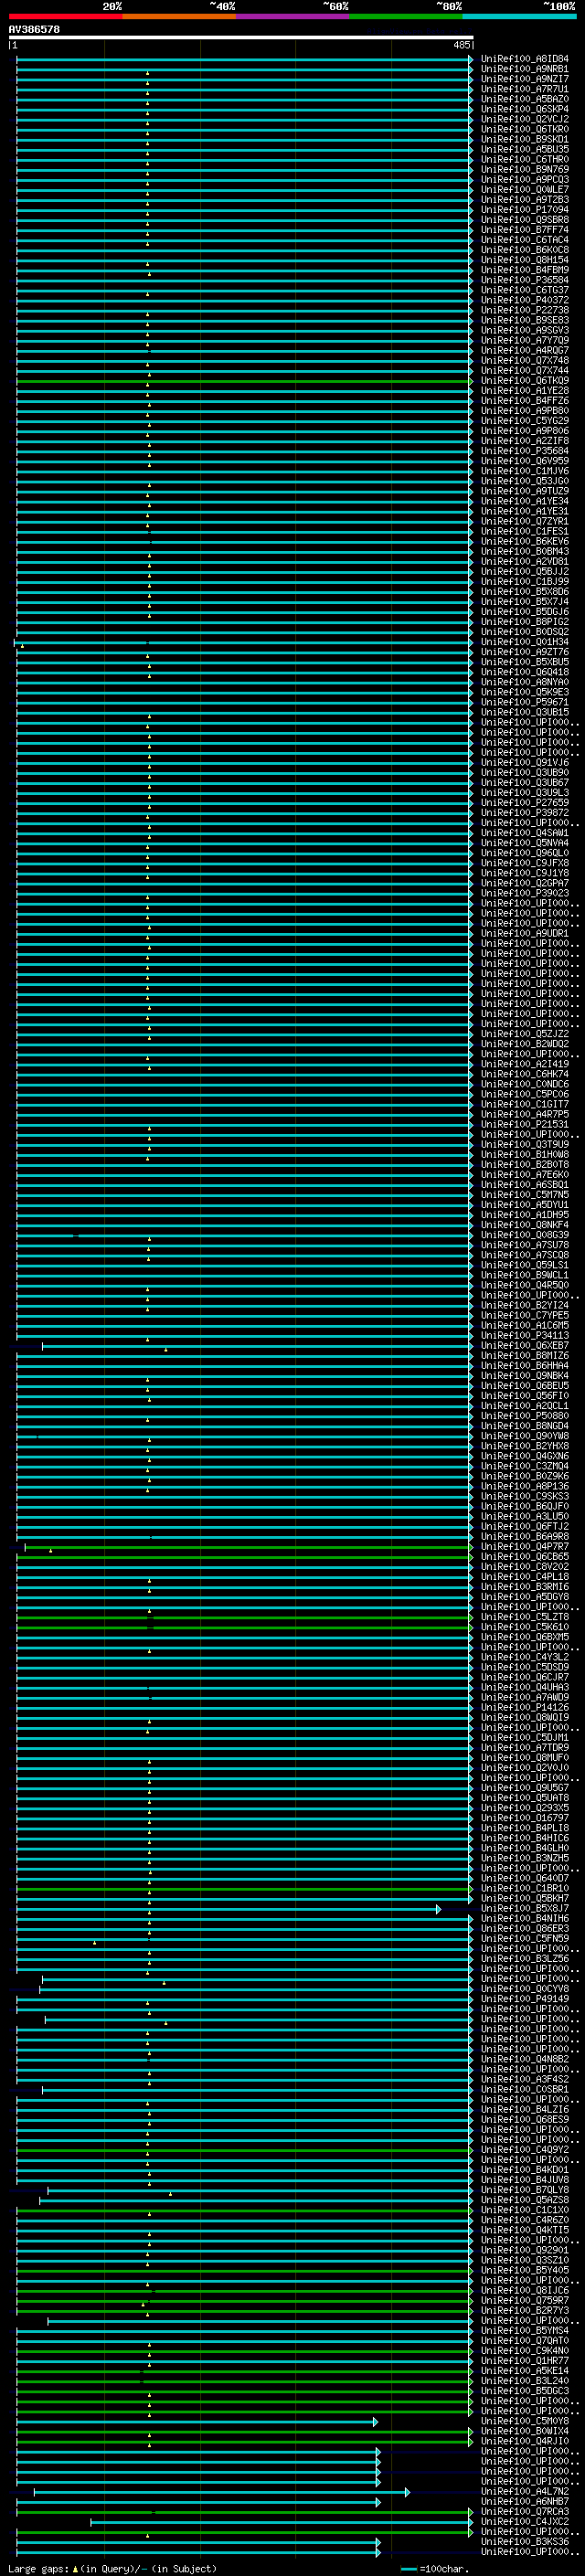Select hit label UniRef100_A5DGY8
The width and height of the screenshot is (585, 2576).
[x=525, y=1596]
